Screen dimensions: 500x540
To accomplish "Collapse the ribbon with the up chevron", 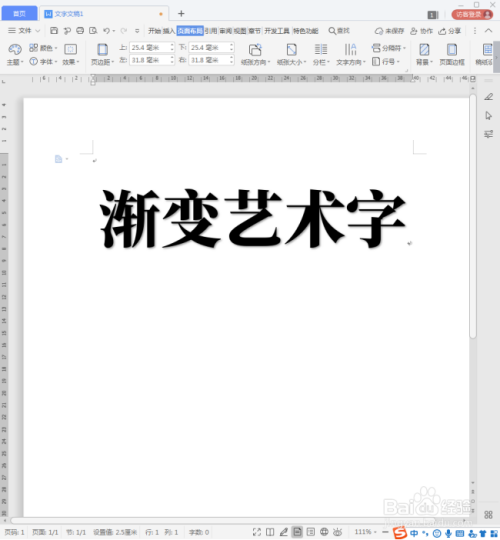I will [x=488, y=31].
